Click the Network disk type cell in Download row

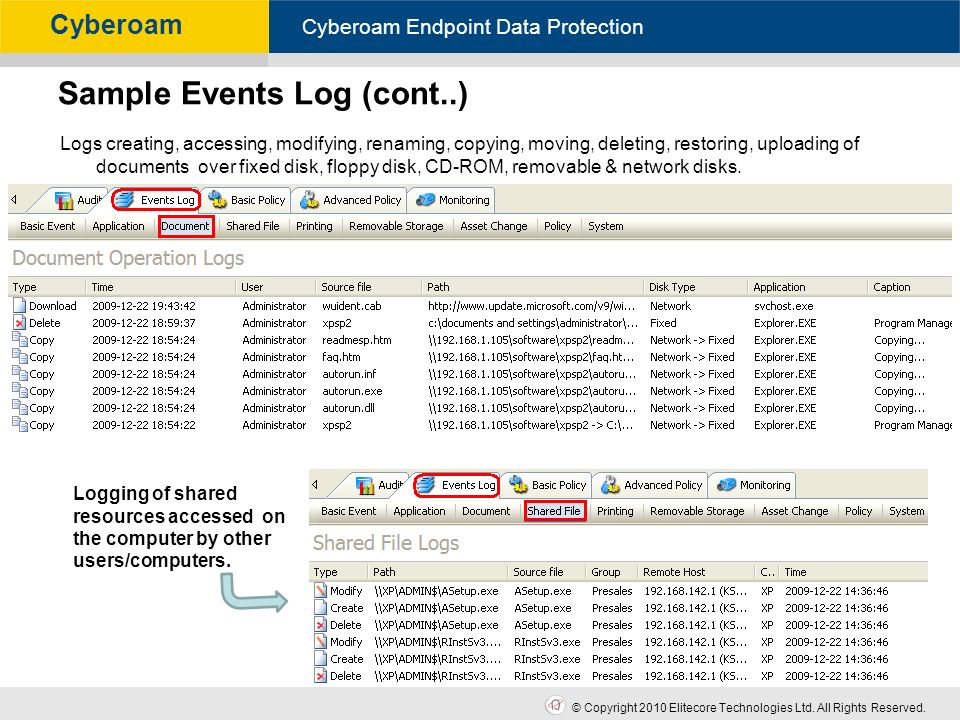(x=670, y=306)
